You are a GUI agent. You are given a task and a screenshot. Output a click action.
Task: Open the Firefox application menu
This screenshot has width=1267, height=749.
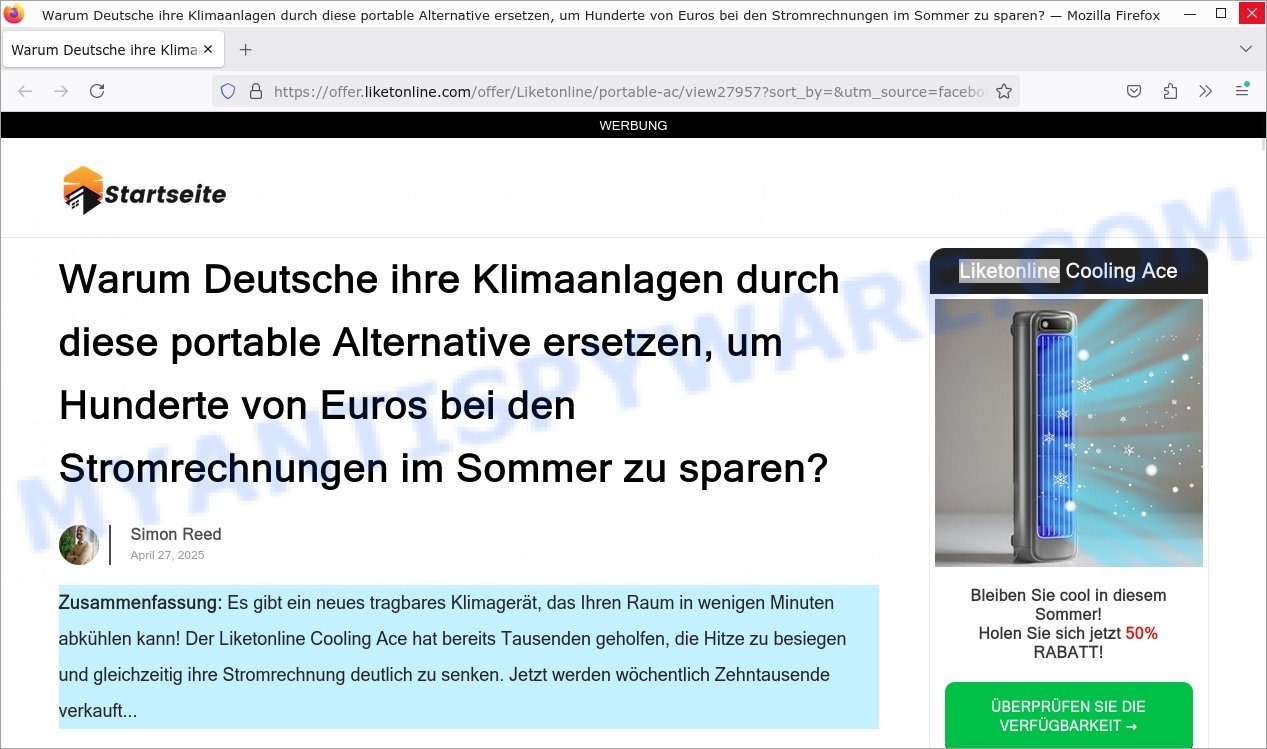1242,91
